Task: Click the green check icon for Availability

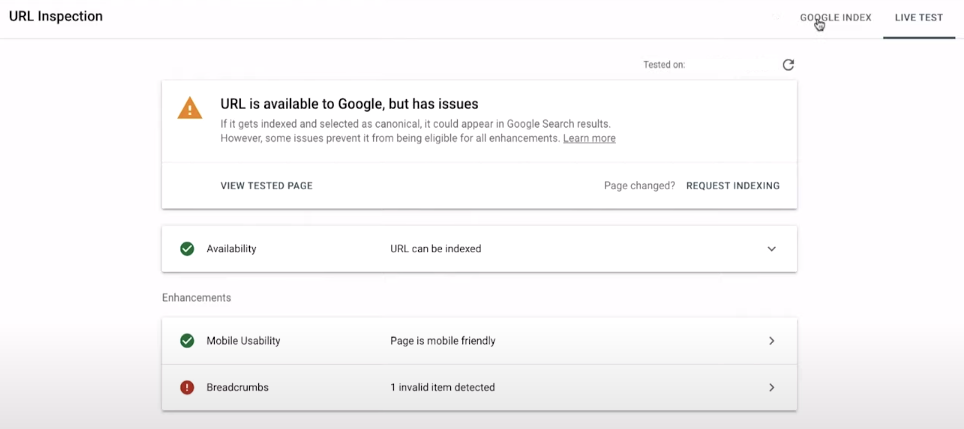Action: point(187,249)
